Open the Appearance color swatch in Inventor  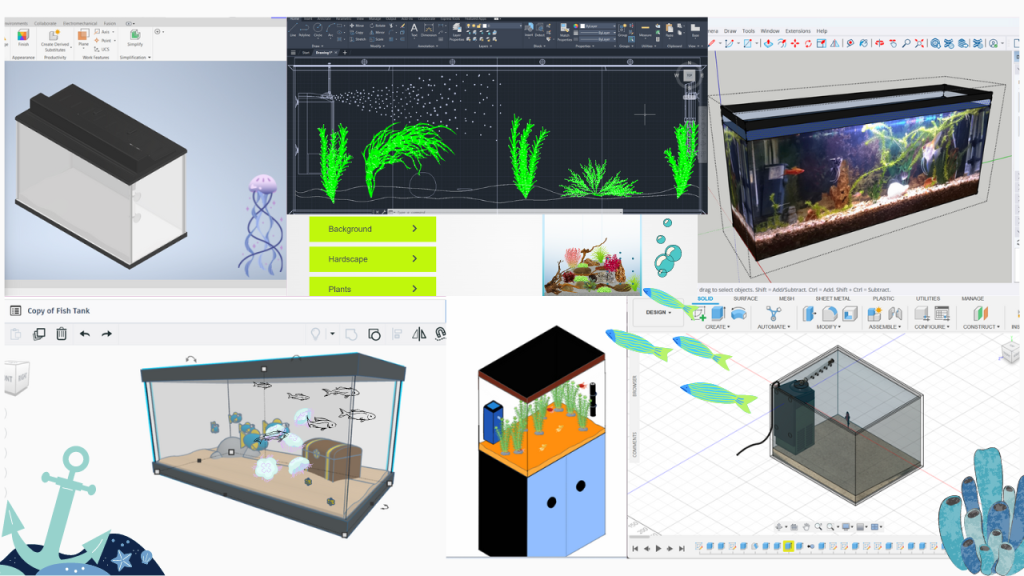[x=22, y=35]
